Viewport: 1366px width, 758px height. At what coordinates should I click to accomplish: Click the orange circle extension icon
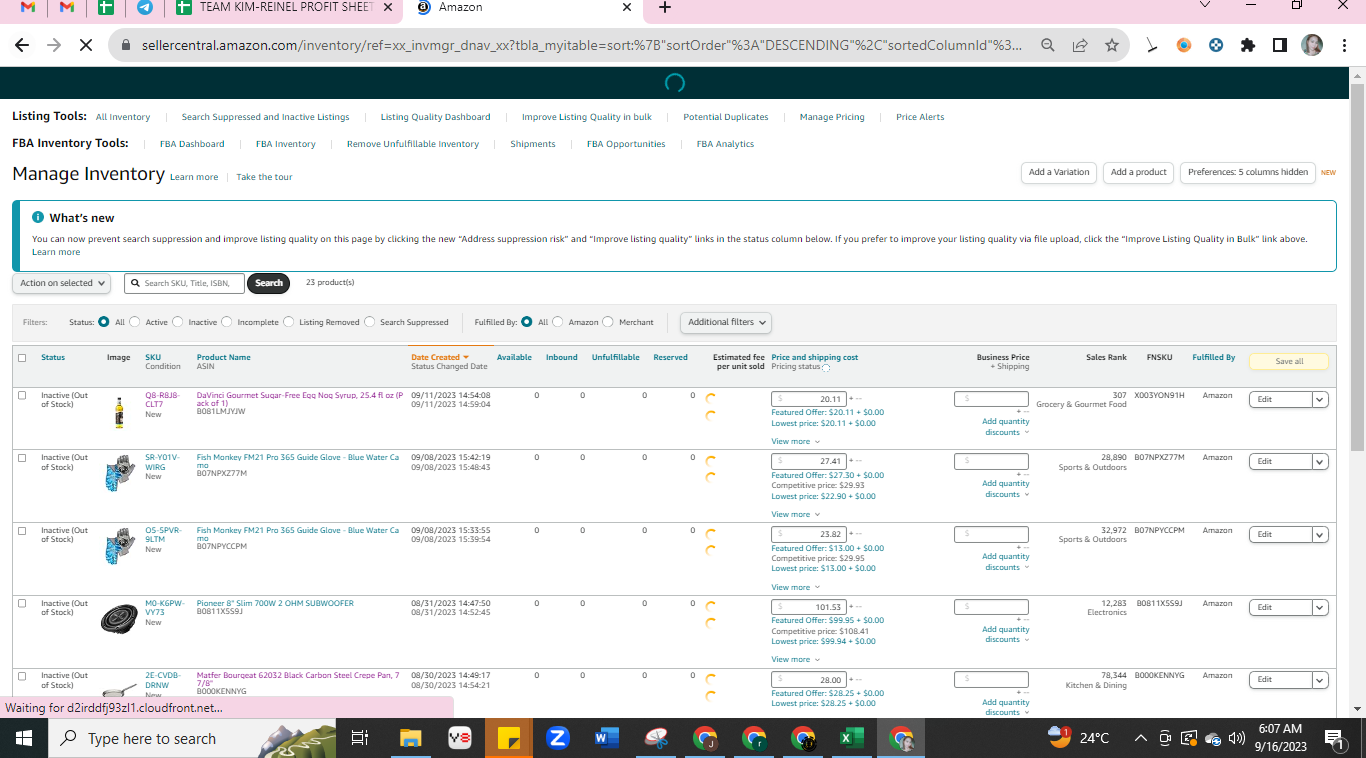pyautogui.click(x=1184, y=45)
